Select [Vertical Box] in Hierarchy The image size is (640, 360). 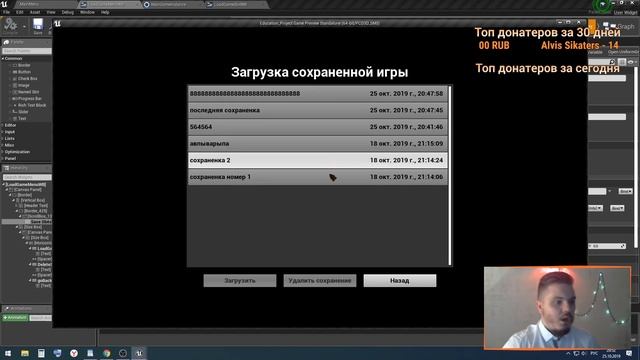(x=34, y=200)
